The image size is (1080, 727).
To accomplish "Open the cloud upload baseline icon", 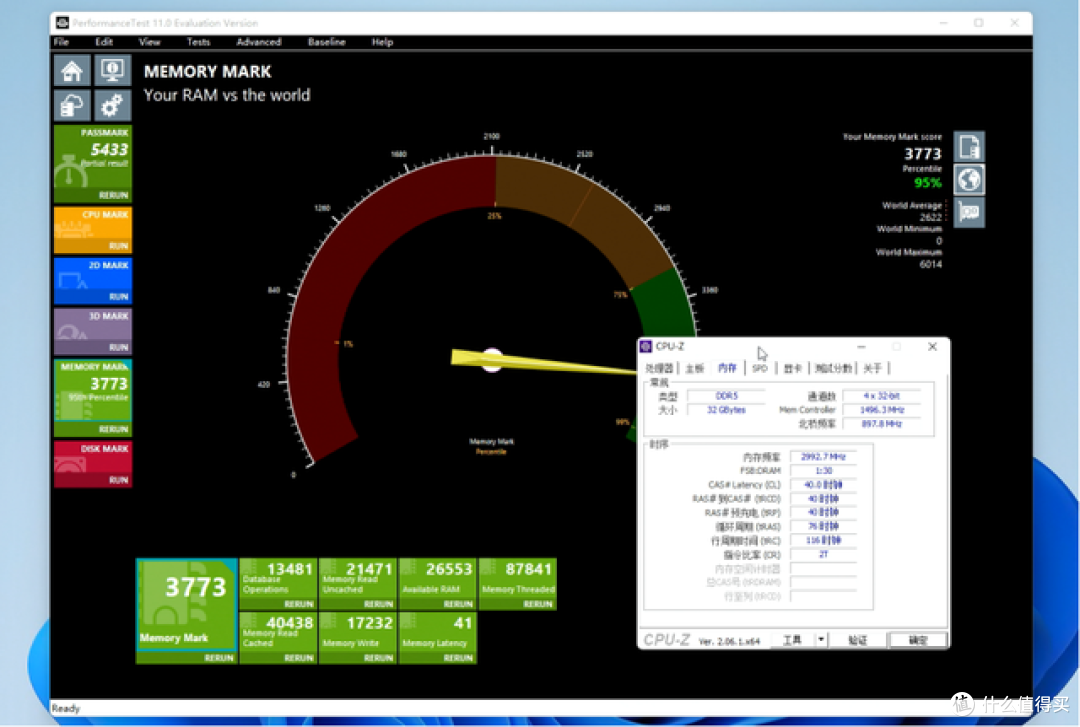I will point(72,106).
